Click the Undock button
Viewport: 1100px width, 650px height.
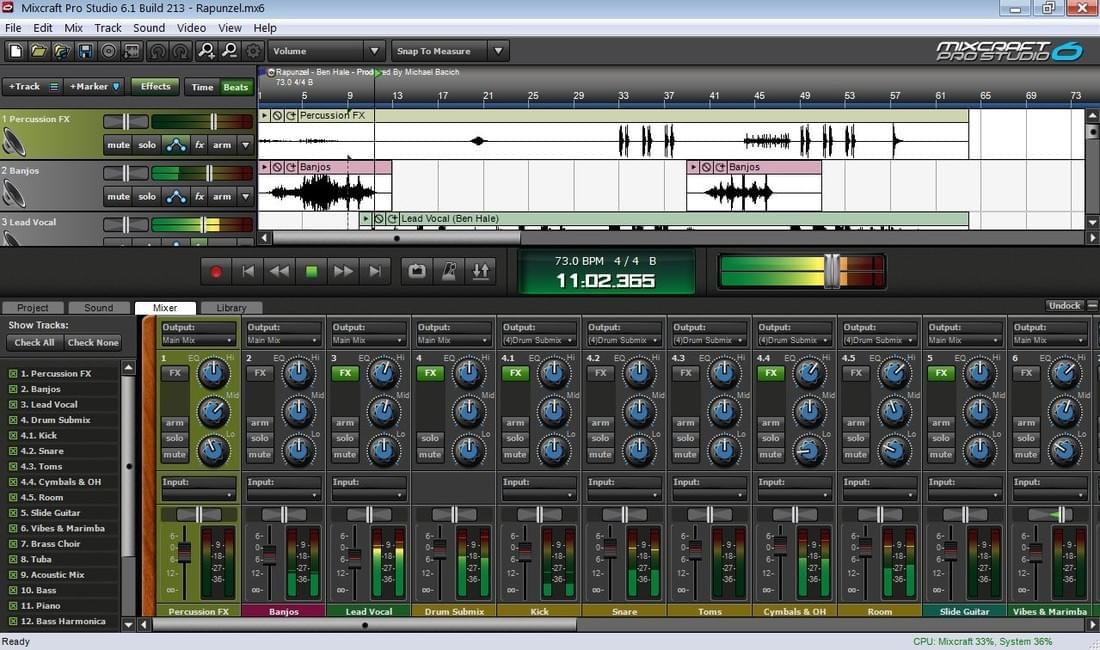[x=1064, y=306]
